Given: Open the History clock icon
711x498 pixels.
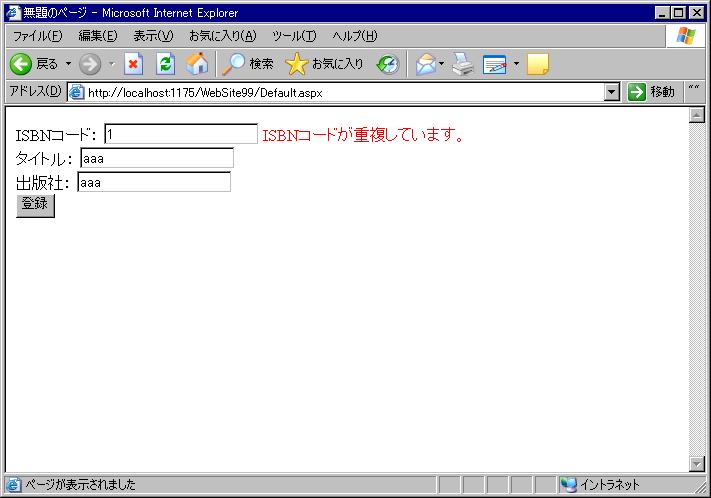Looking at the screenshot, I should 388,64.
